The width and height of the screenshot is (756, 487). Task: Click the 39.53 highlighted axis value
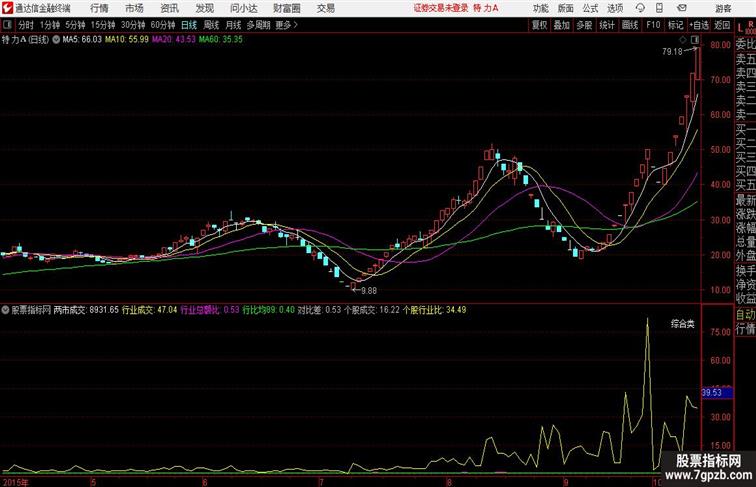pos(717,392)
